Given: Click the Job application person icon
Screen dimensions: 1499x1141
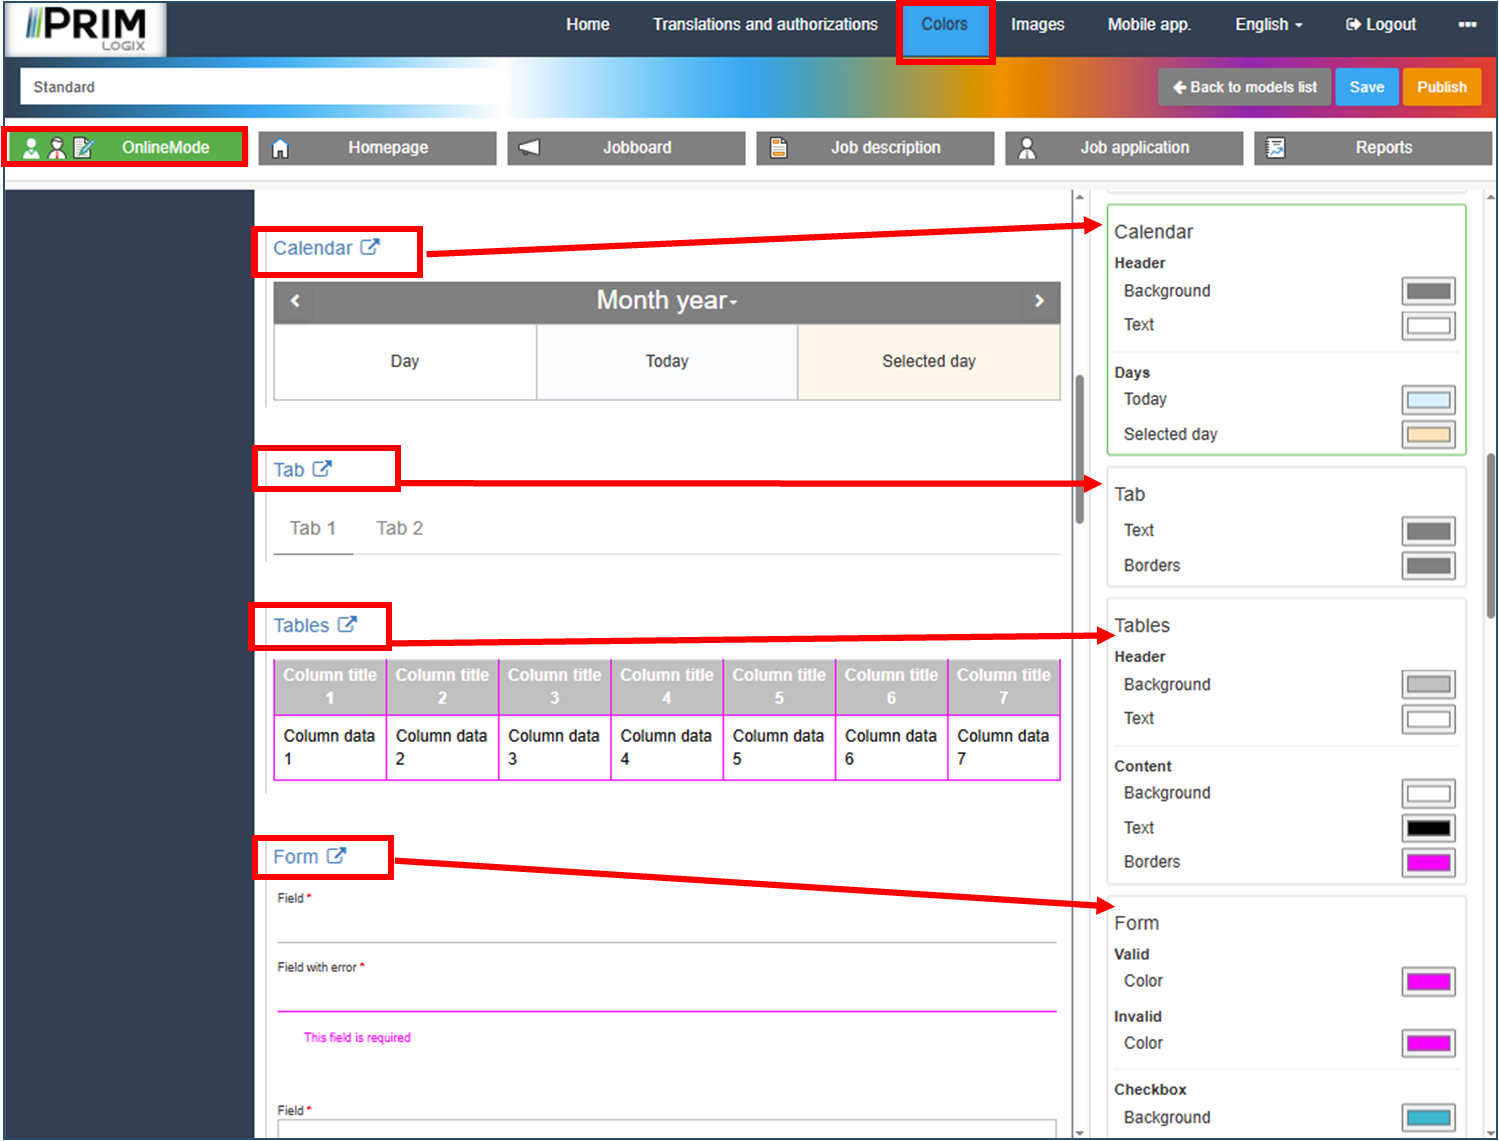Looking at the screenshot, I should (1027, 148).
